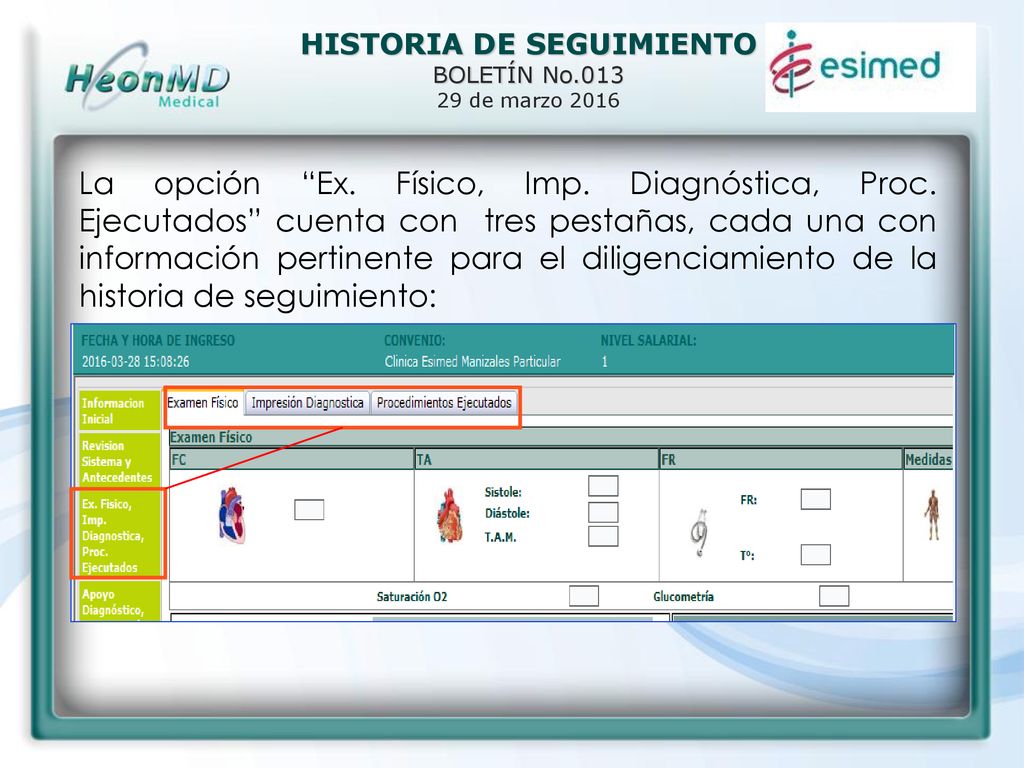Click Clinica Esimed Manizales Particular text
The image size is (1024, 768).
coord(473,361)
